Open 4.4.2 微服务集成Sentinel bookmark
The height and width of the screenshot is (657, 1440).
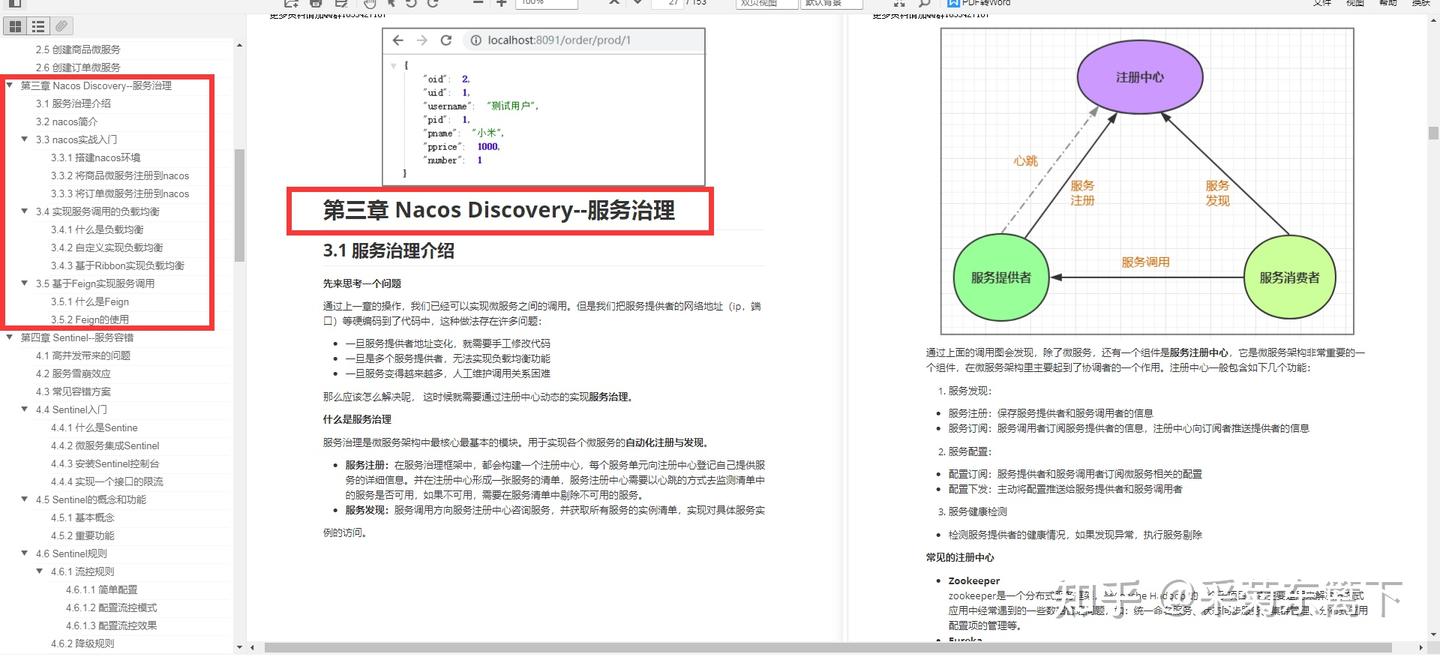pyautogui.click(x=105, y=446)
